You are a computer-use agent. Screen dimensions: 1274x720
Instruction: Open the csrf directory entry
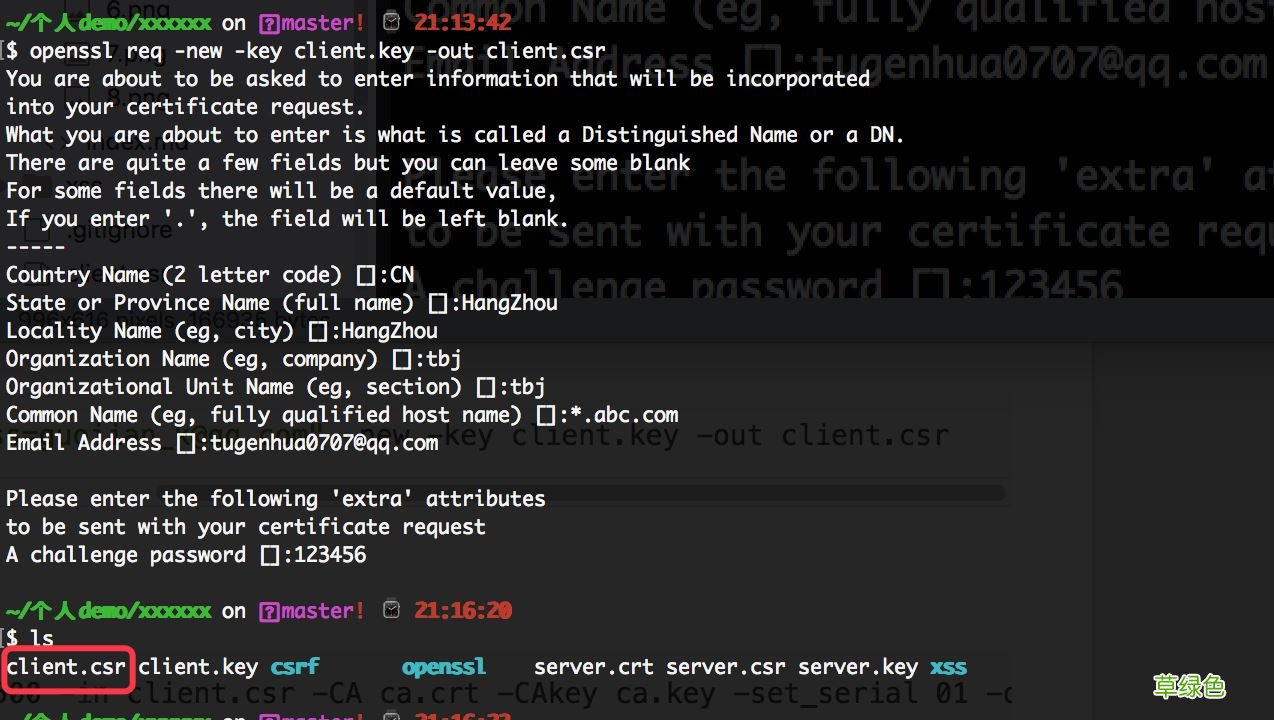click(x=294, y=666)
